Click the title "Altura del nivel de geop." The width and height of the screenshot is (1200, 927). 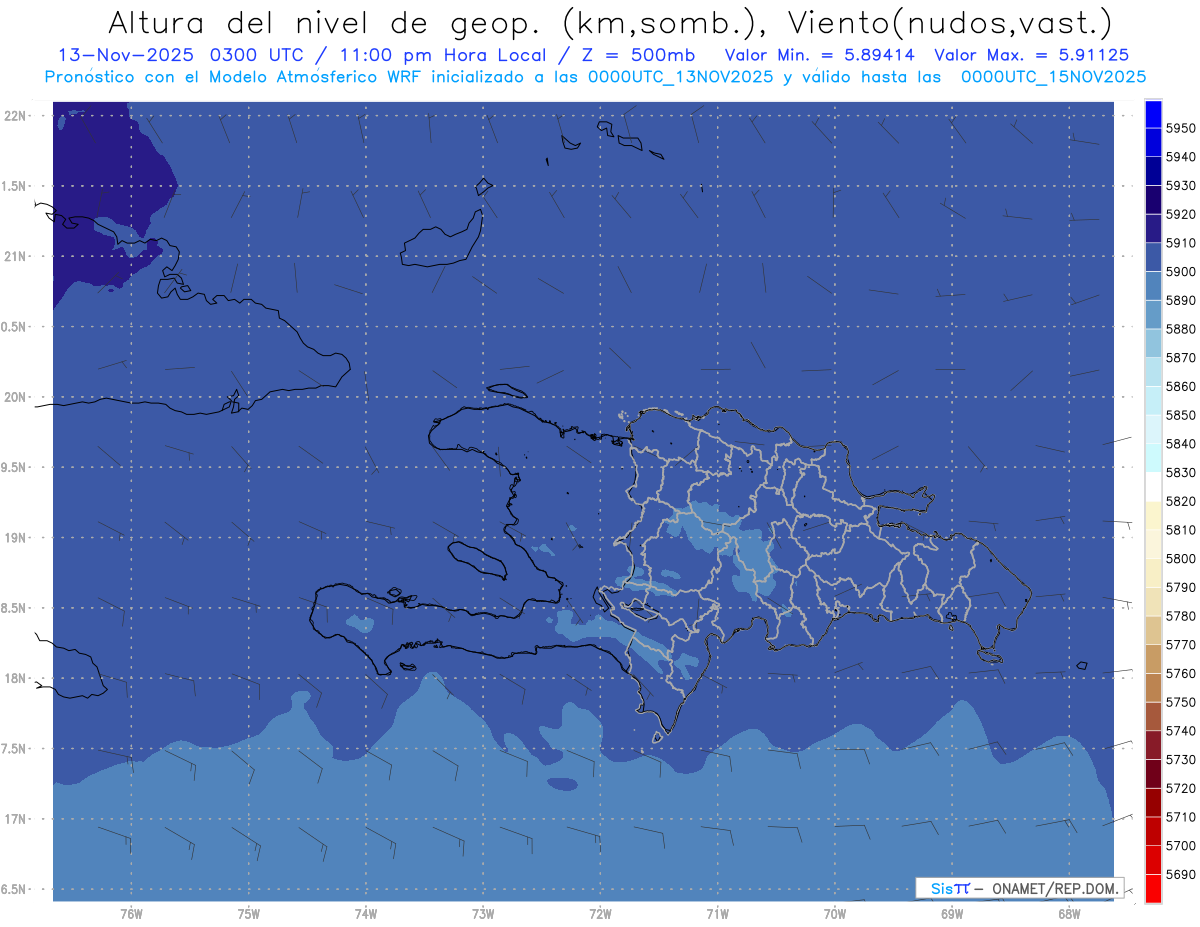click(324, 23)
